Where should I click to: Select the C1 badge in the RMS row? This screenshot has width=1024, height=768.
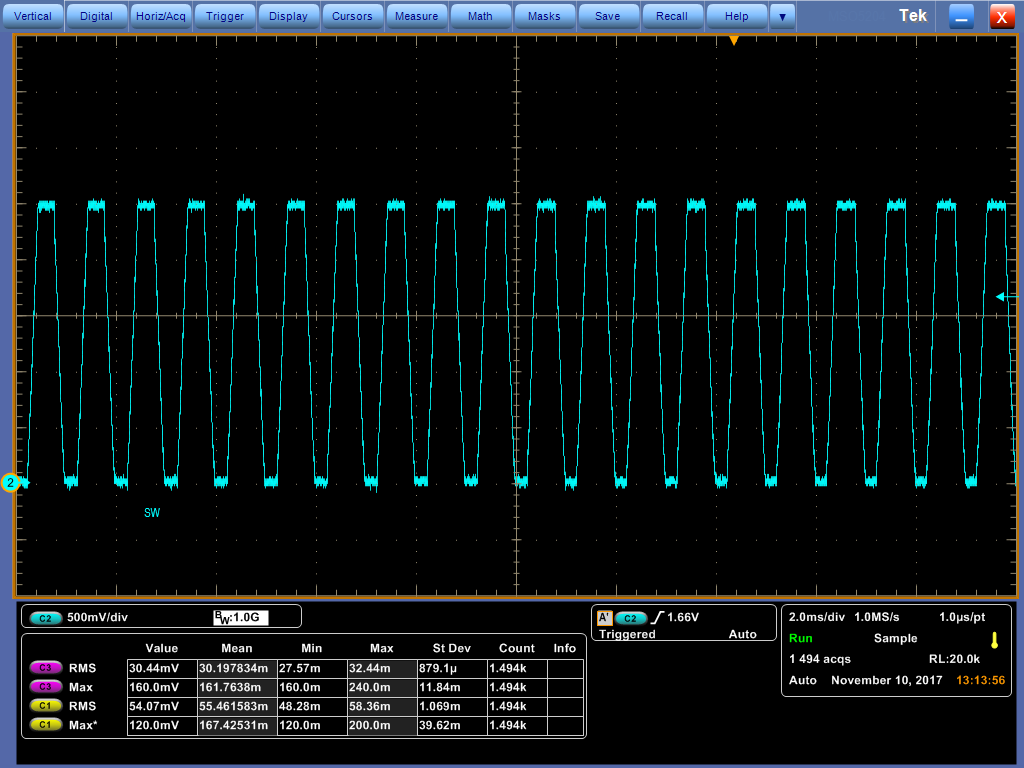tap(45, 706)
